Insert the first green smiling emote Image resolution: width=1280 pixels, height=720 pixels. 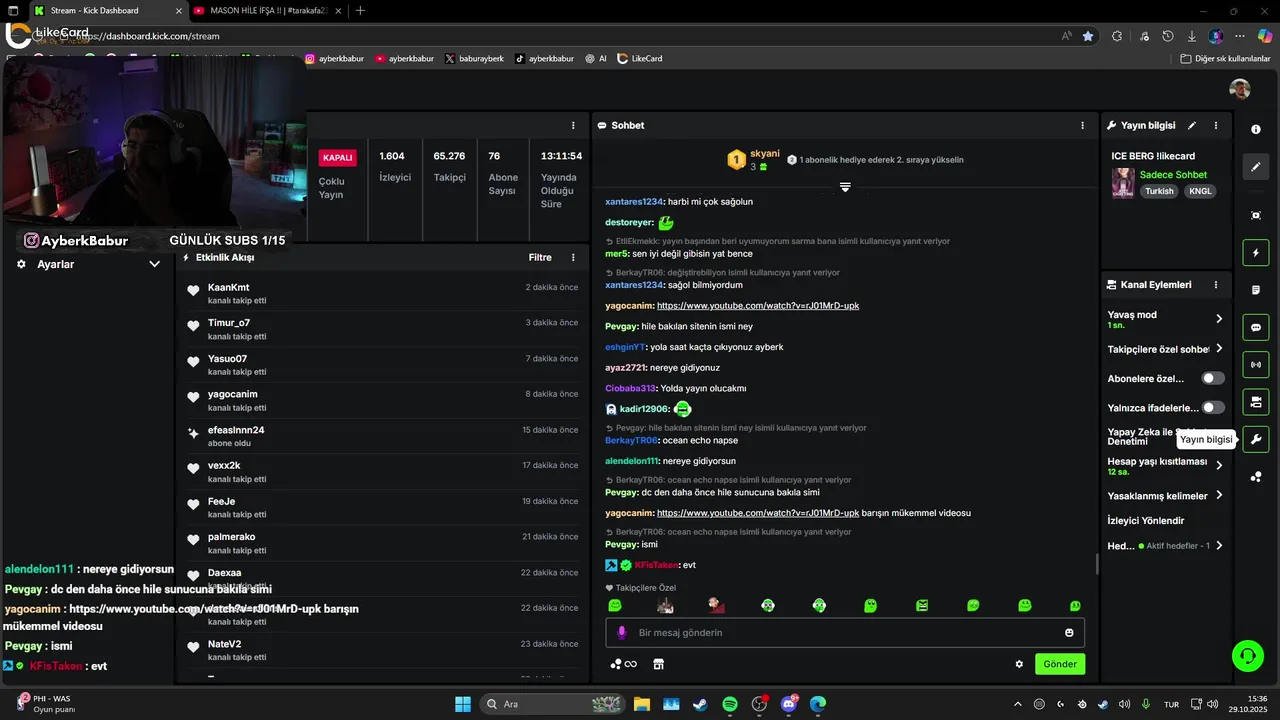click(614, 605)
